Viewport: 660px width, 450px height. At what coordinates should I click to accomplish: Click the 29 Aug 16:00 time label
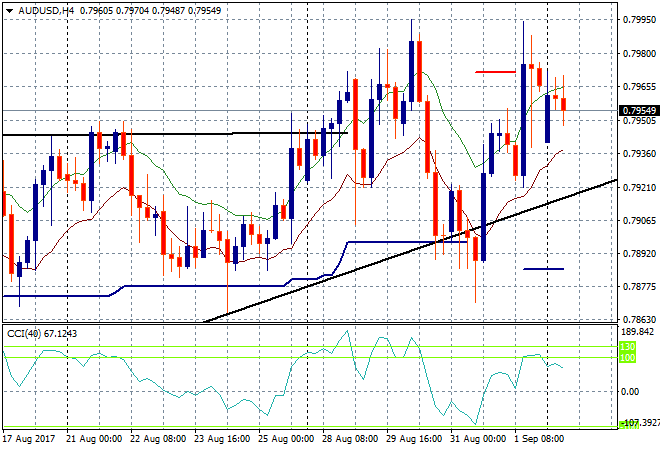coord(414,439)
